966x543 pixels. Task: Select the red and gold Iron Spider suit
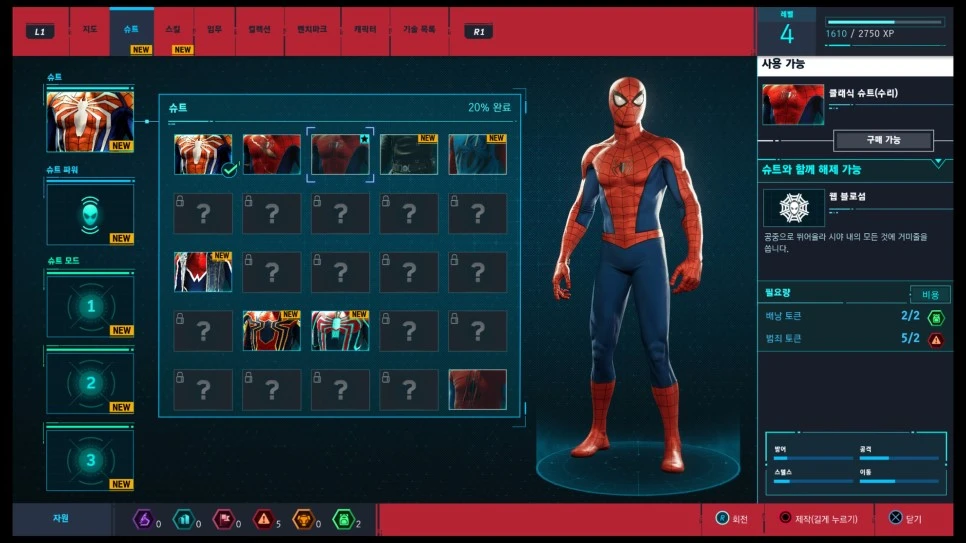[x=272, y=330]
